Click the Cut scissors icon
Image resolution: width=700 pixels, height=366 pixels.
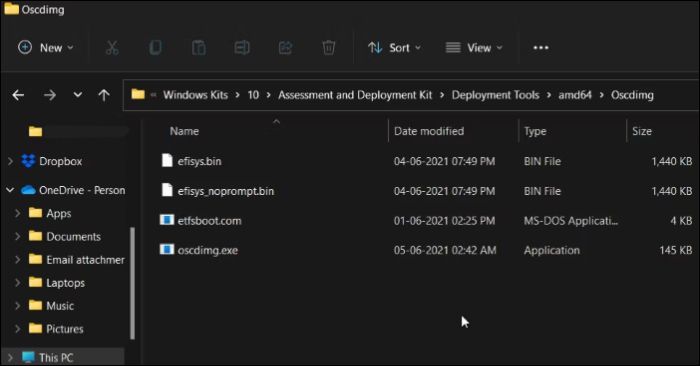(x=112, y=48)
